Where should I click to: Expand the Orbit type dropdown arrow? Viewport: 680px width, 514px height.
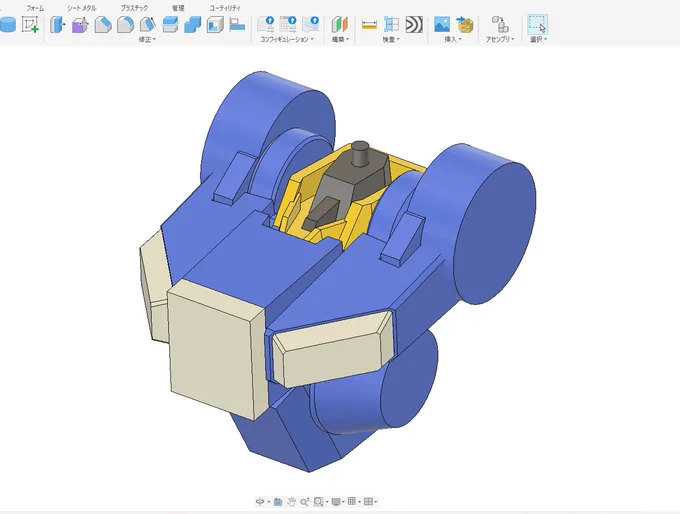pyautogui.click(x=268, y=502)
